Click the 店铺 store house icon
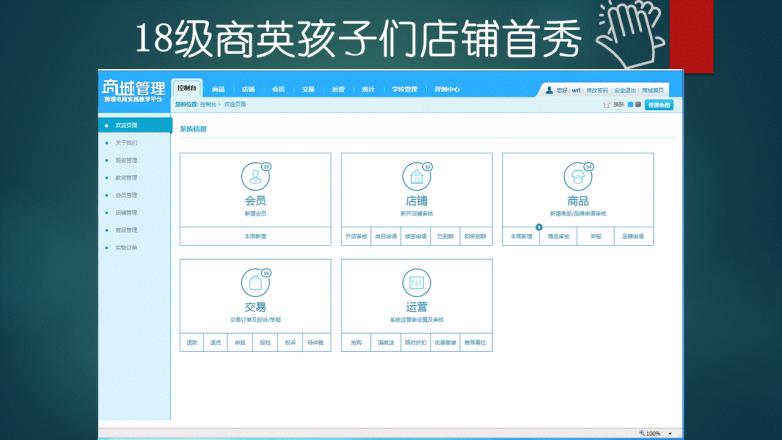782x440 pixels. (416, 177)
